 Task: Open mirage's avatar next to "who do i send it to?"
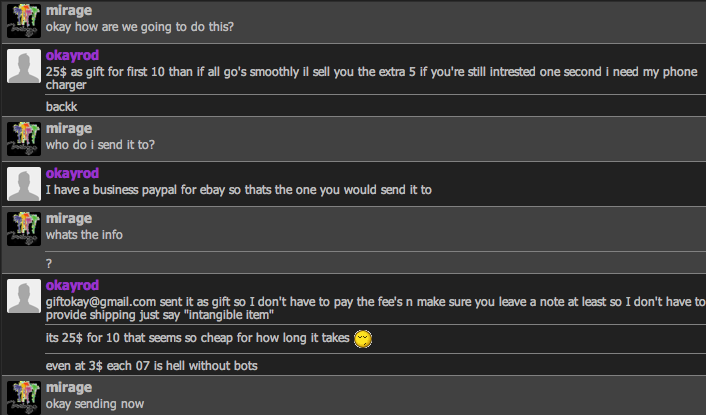pos(23,138)
